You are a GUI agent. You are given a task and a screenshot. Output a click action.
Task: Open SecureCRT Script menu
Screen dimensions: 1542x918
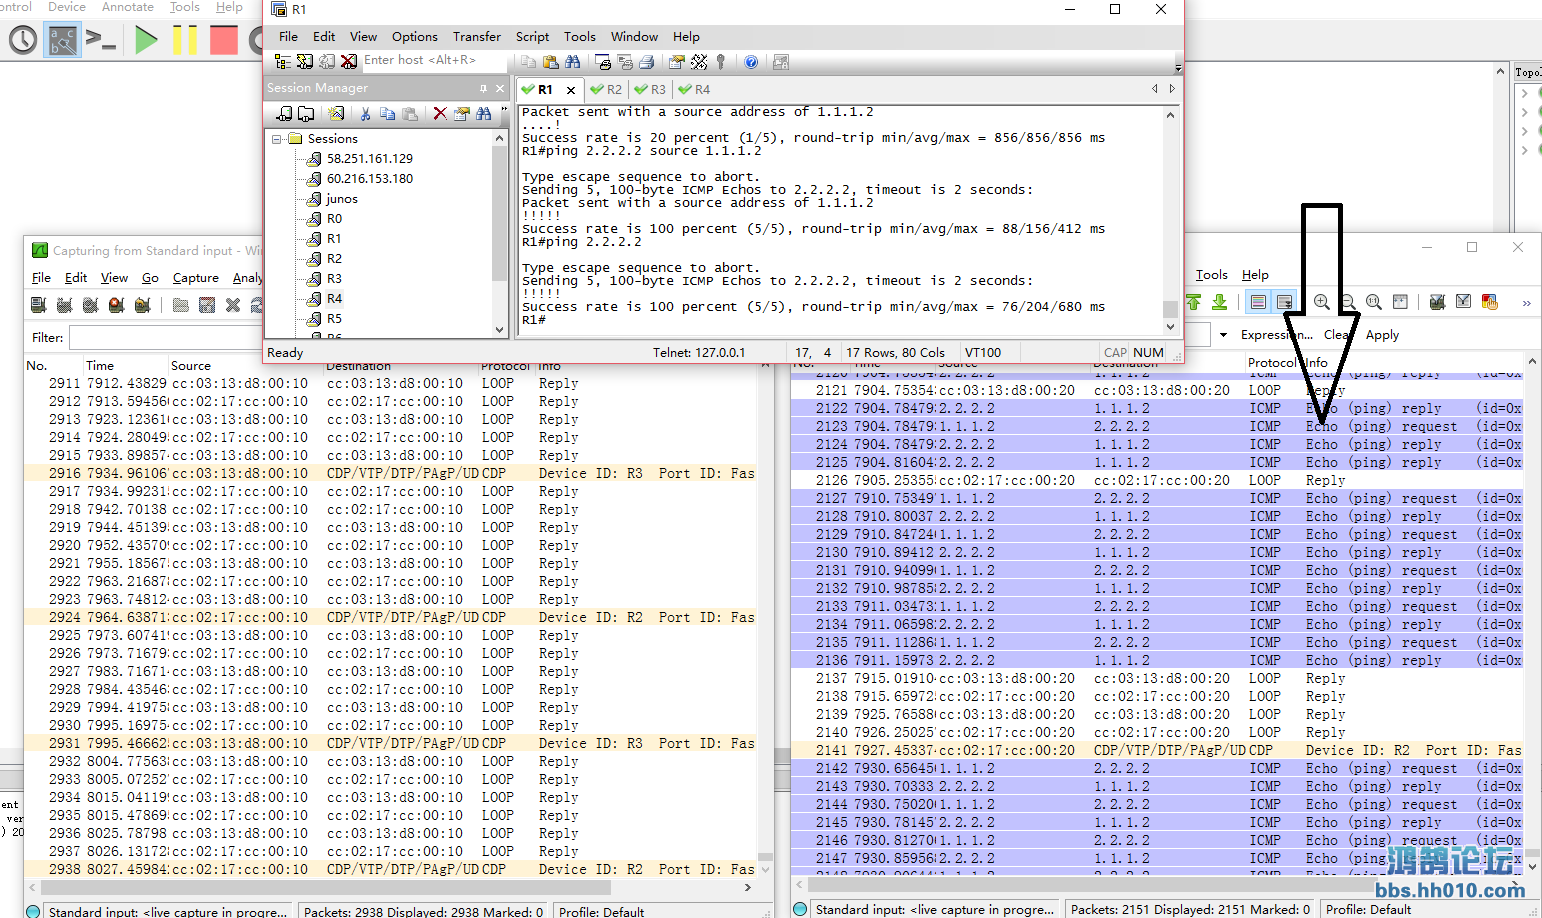(x=532, y=37)
